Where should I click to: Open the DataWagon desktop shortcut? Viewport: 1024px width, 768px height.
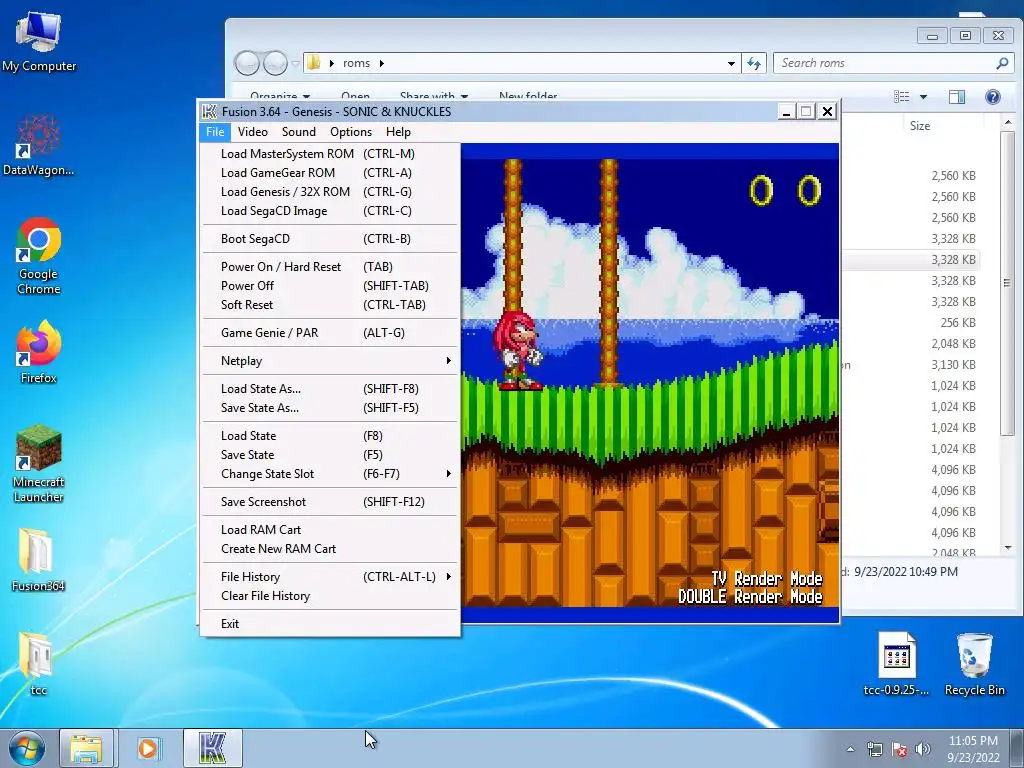tap(39, 145)
